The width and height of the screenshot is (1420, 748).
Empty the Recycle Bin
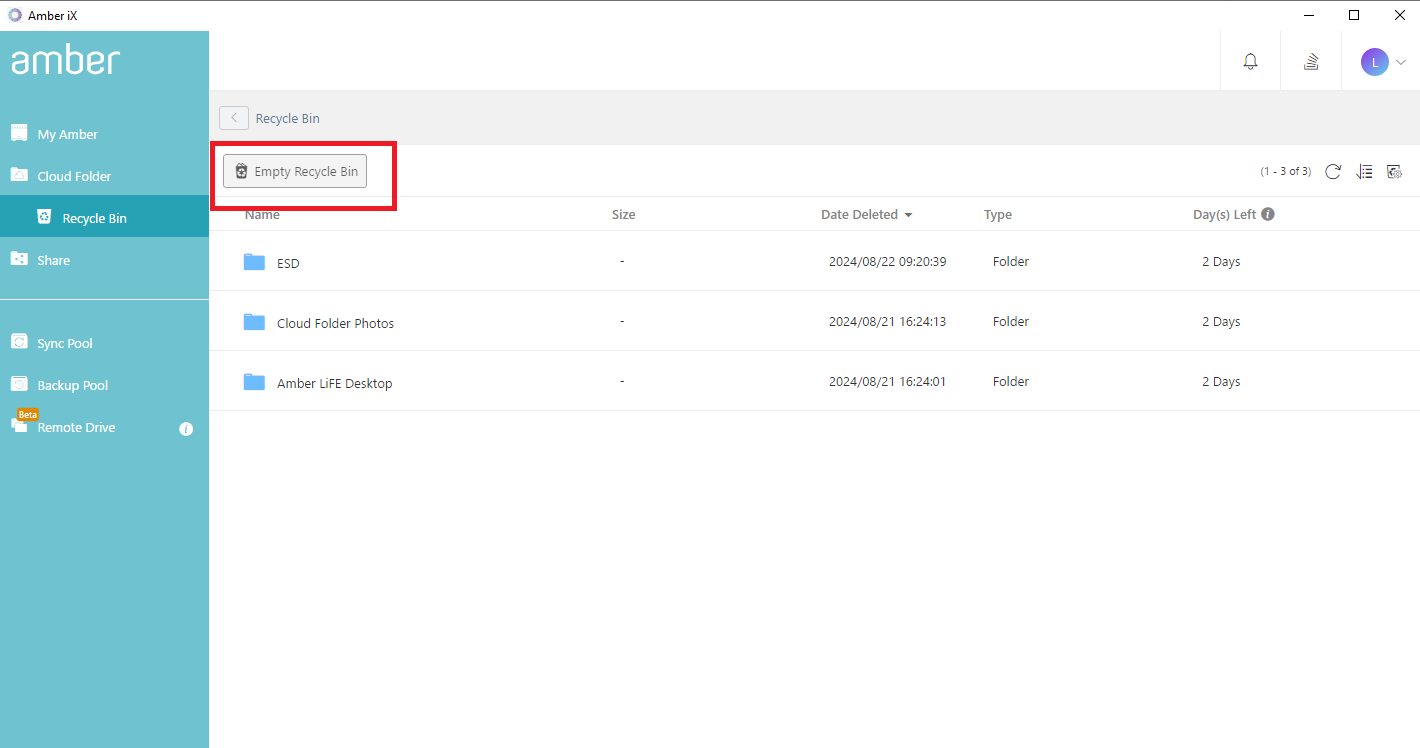pyautogui.click(x=295, y=172)
